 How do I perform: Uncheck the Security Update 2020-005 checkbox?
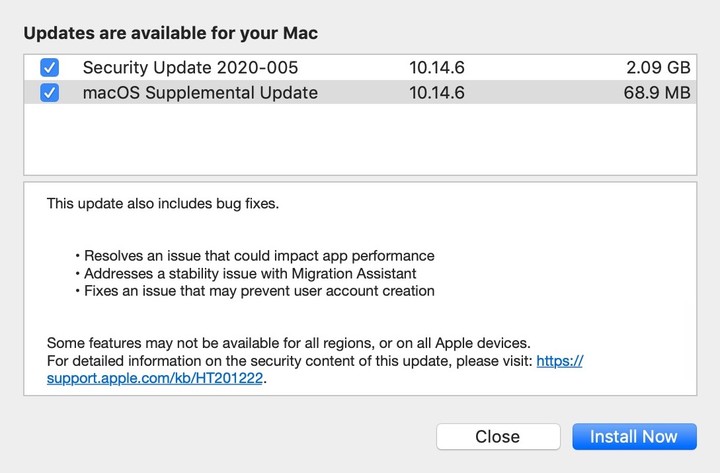point(49,68)
